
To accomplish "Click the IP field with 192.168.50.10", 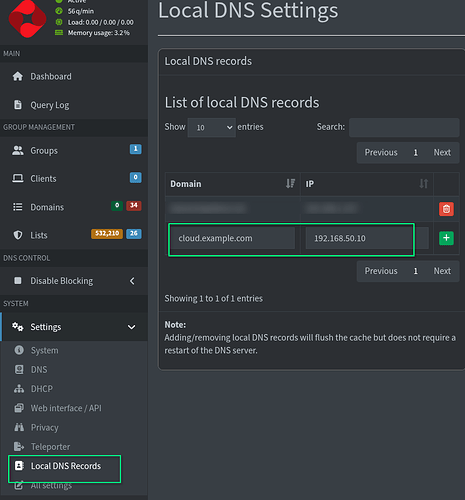I will pyautogui.click(x=367, y=238).
